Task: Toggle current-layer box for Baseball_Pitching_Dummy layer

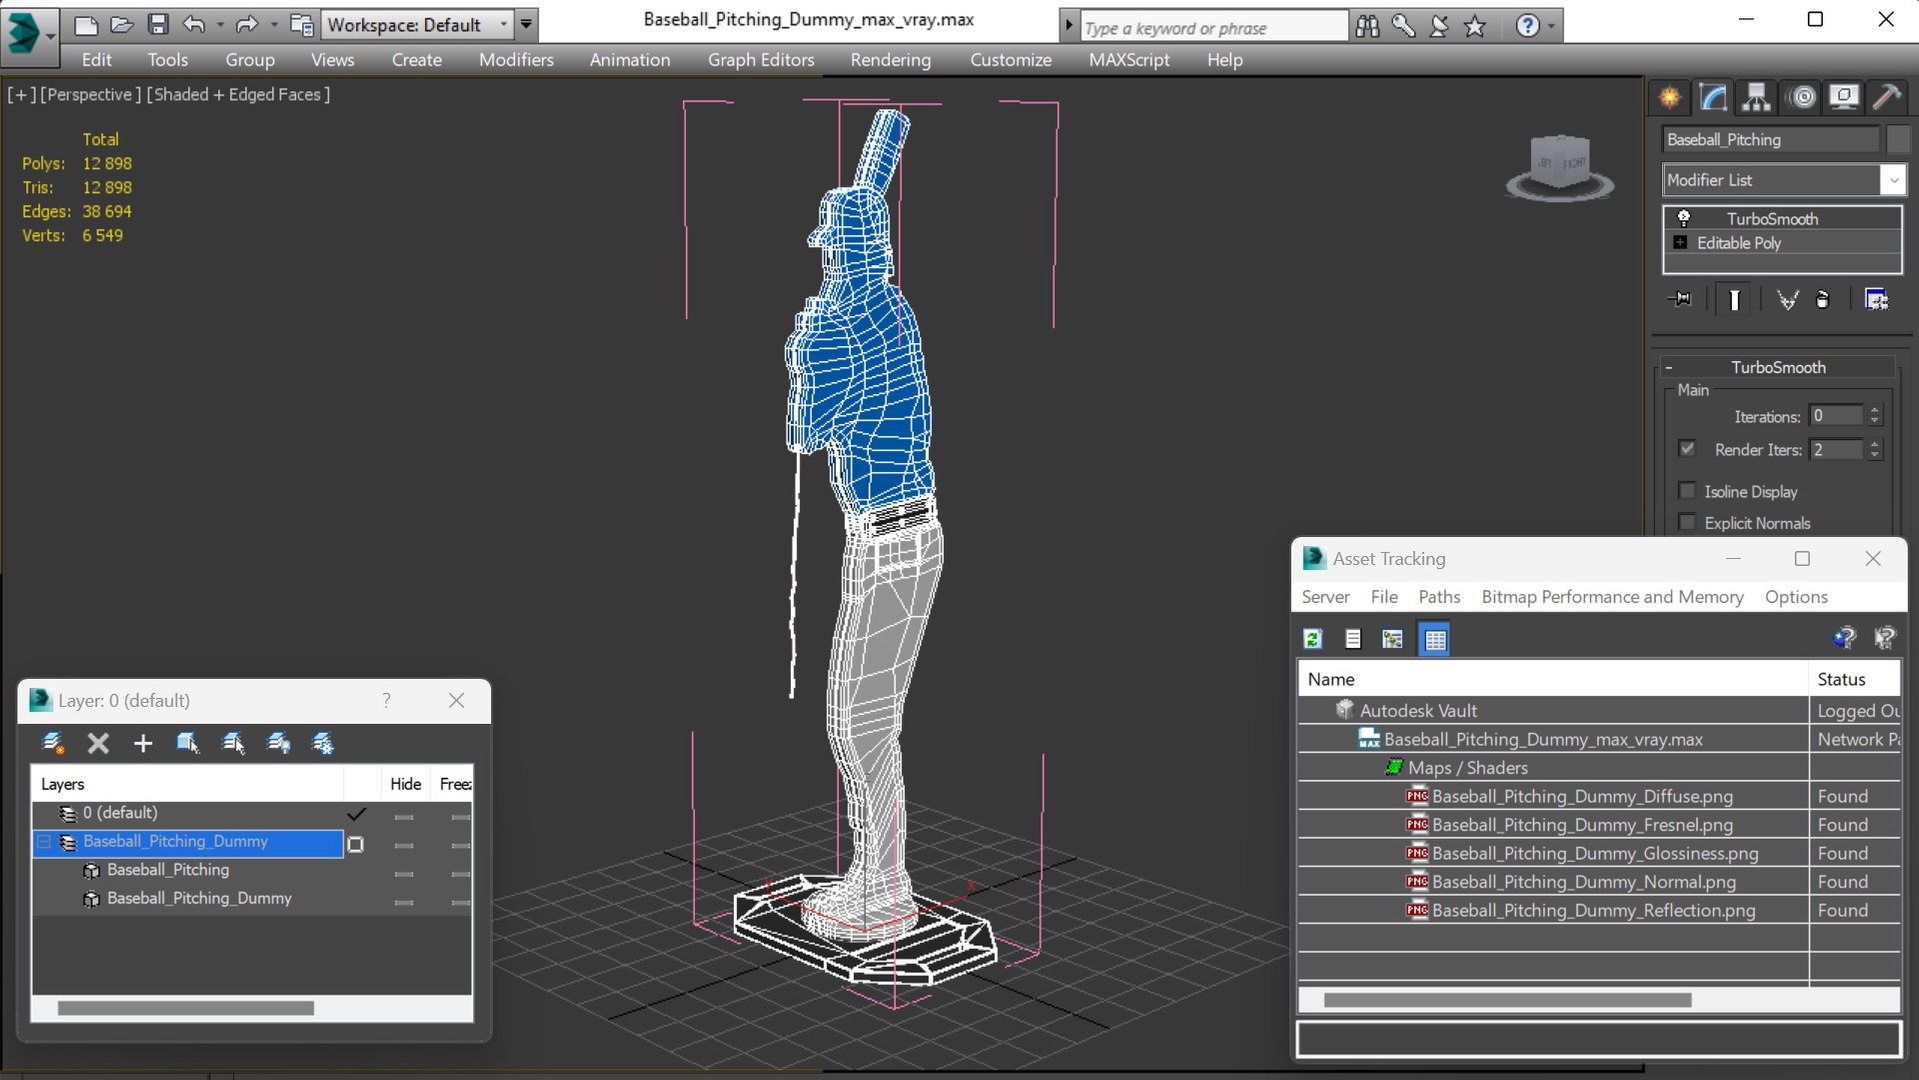Action: 355,844
